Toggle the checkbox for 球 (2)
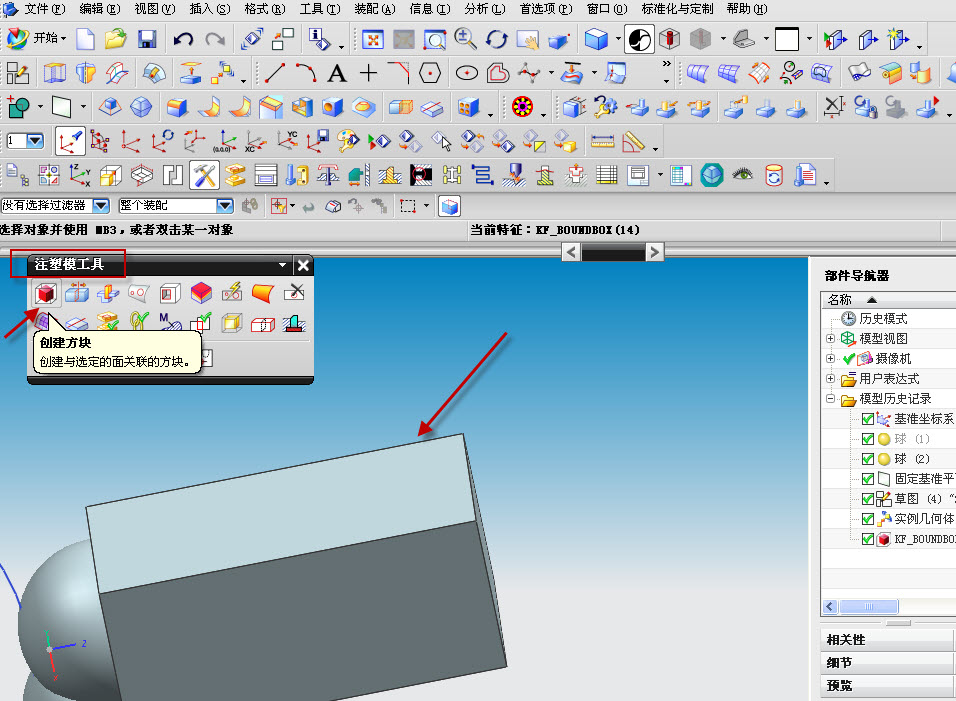The height and width of the screenshot is (701, 956). pos(868,459)
